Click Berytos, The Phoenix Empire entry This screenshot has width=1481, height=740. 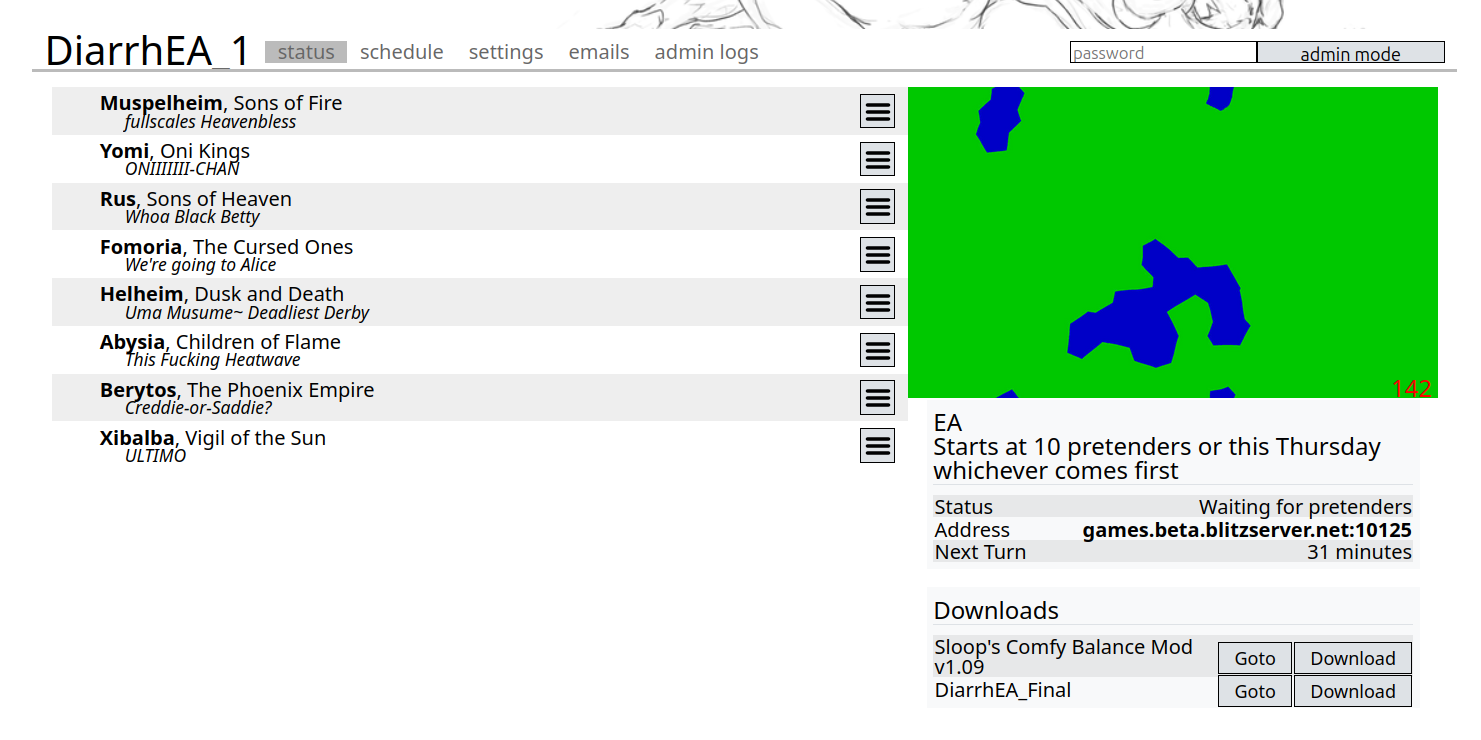(237, 390)
